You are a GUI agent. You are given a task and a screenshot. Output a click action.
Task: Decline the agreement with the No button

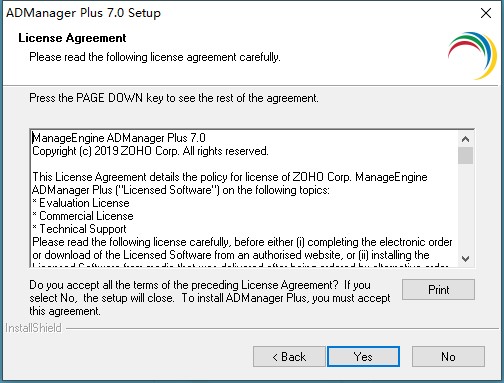click(448, 356)
